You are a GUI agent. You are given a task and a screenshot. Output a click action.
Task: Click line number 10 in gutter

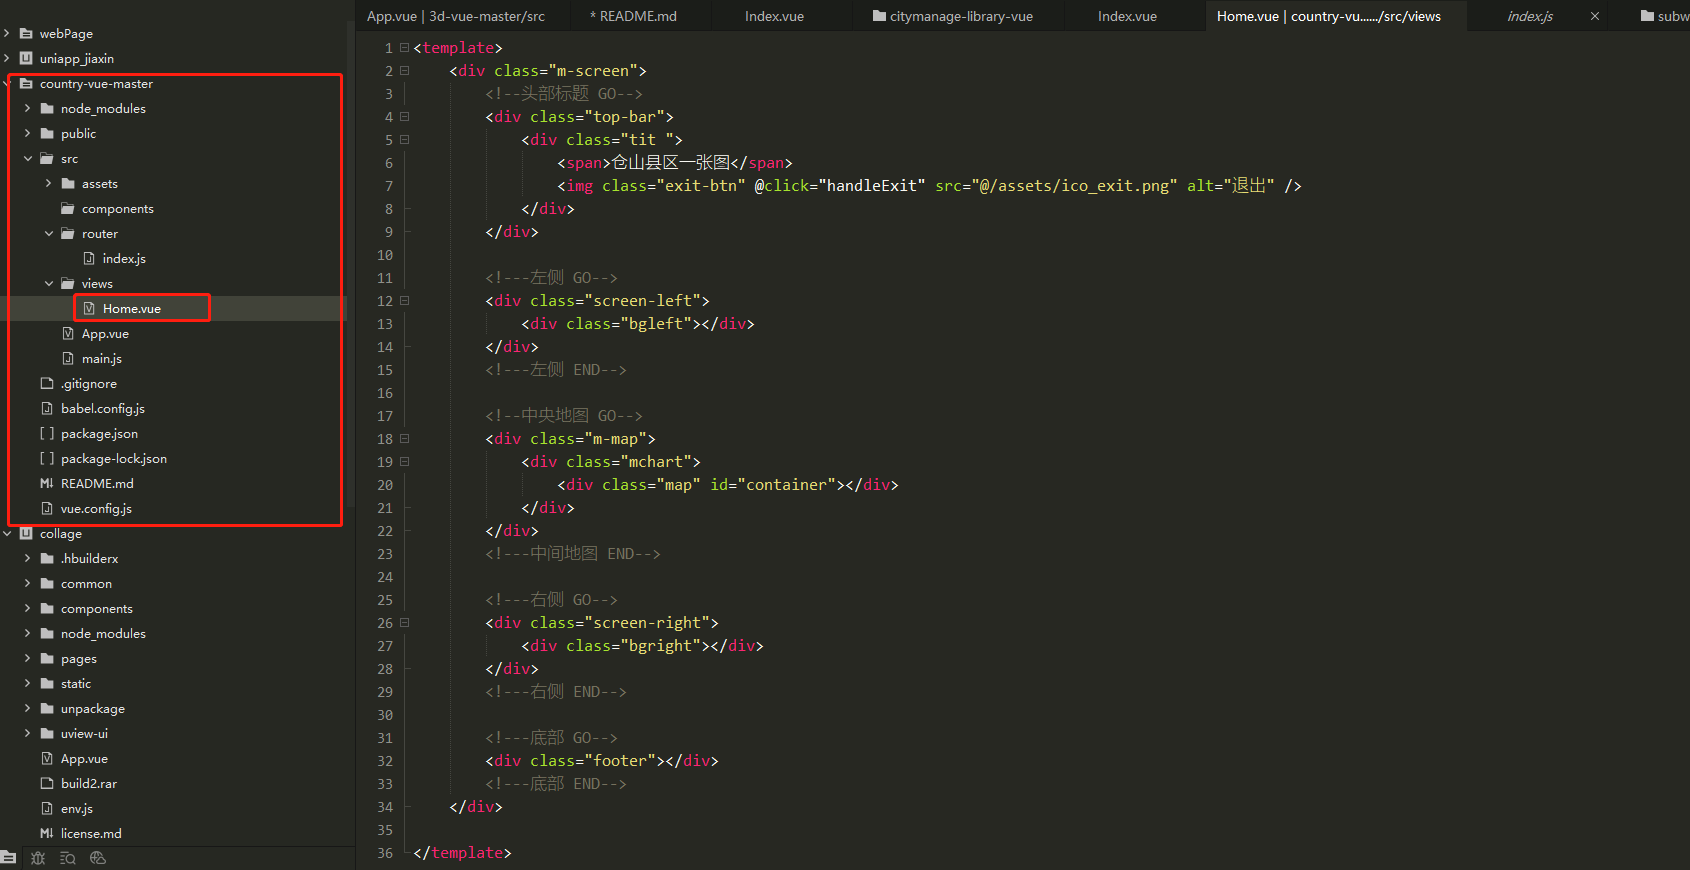pos(385,255)
